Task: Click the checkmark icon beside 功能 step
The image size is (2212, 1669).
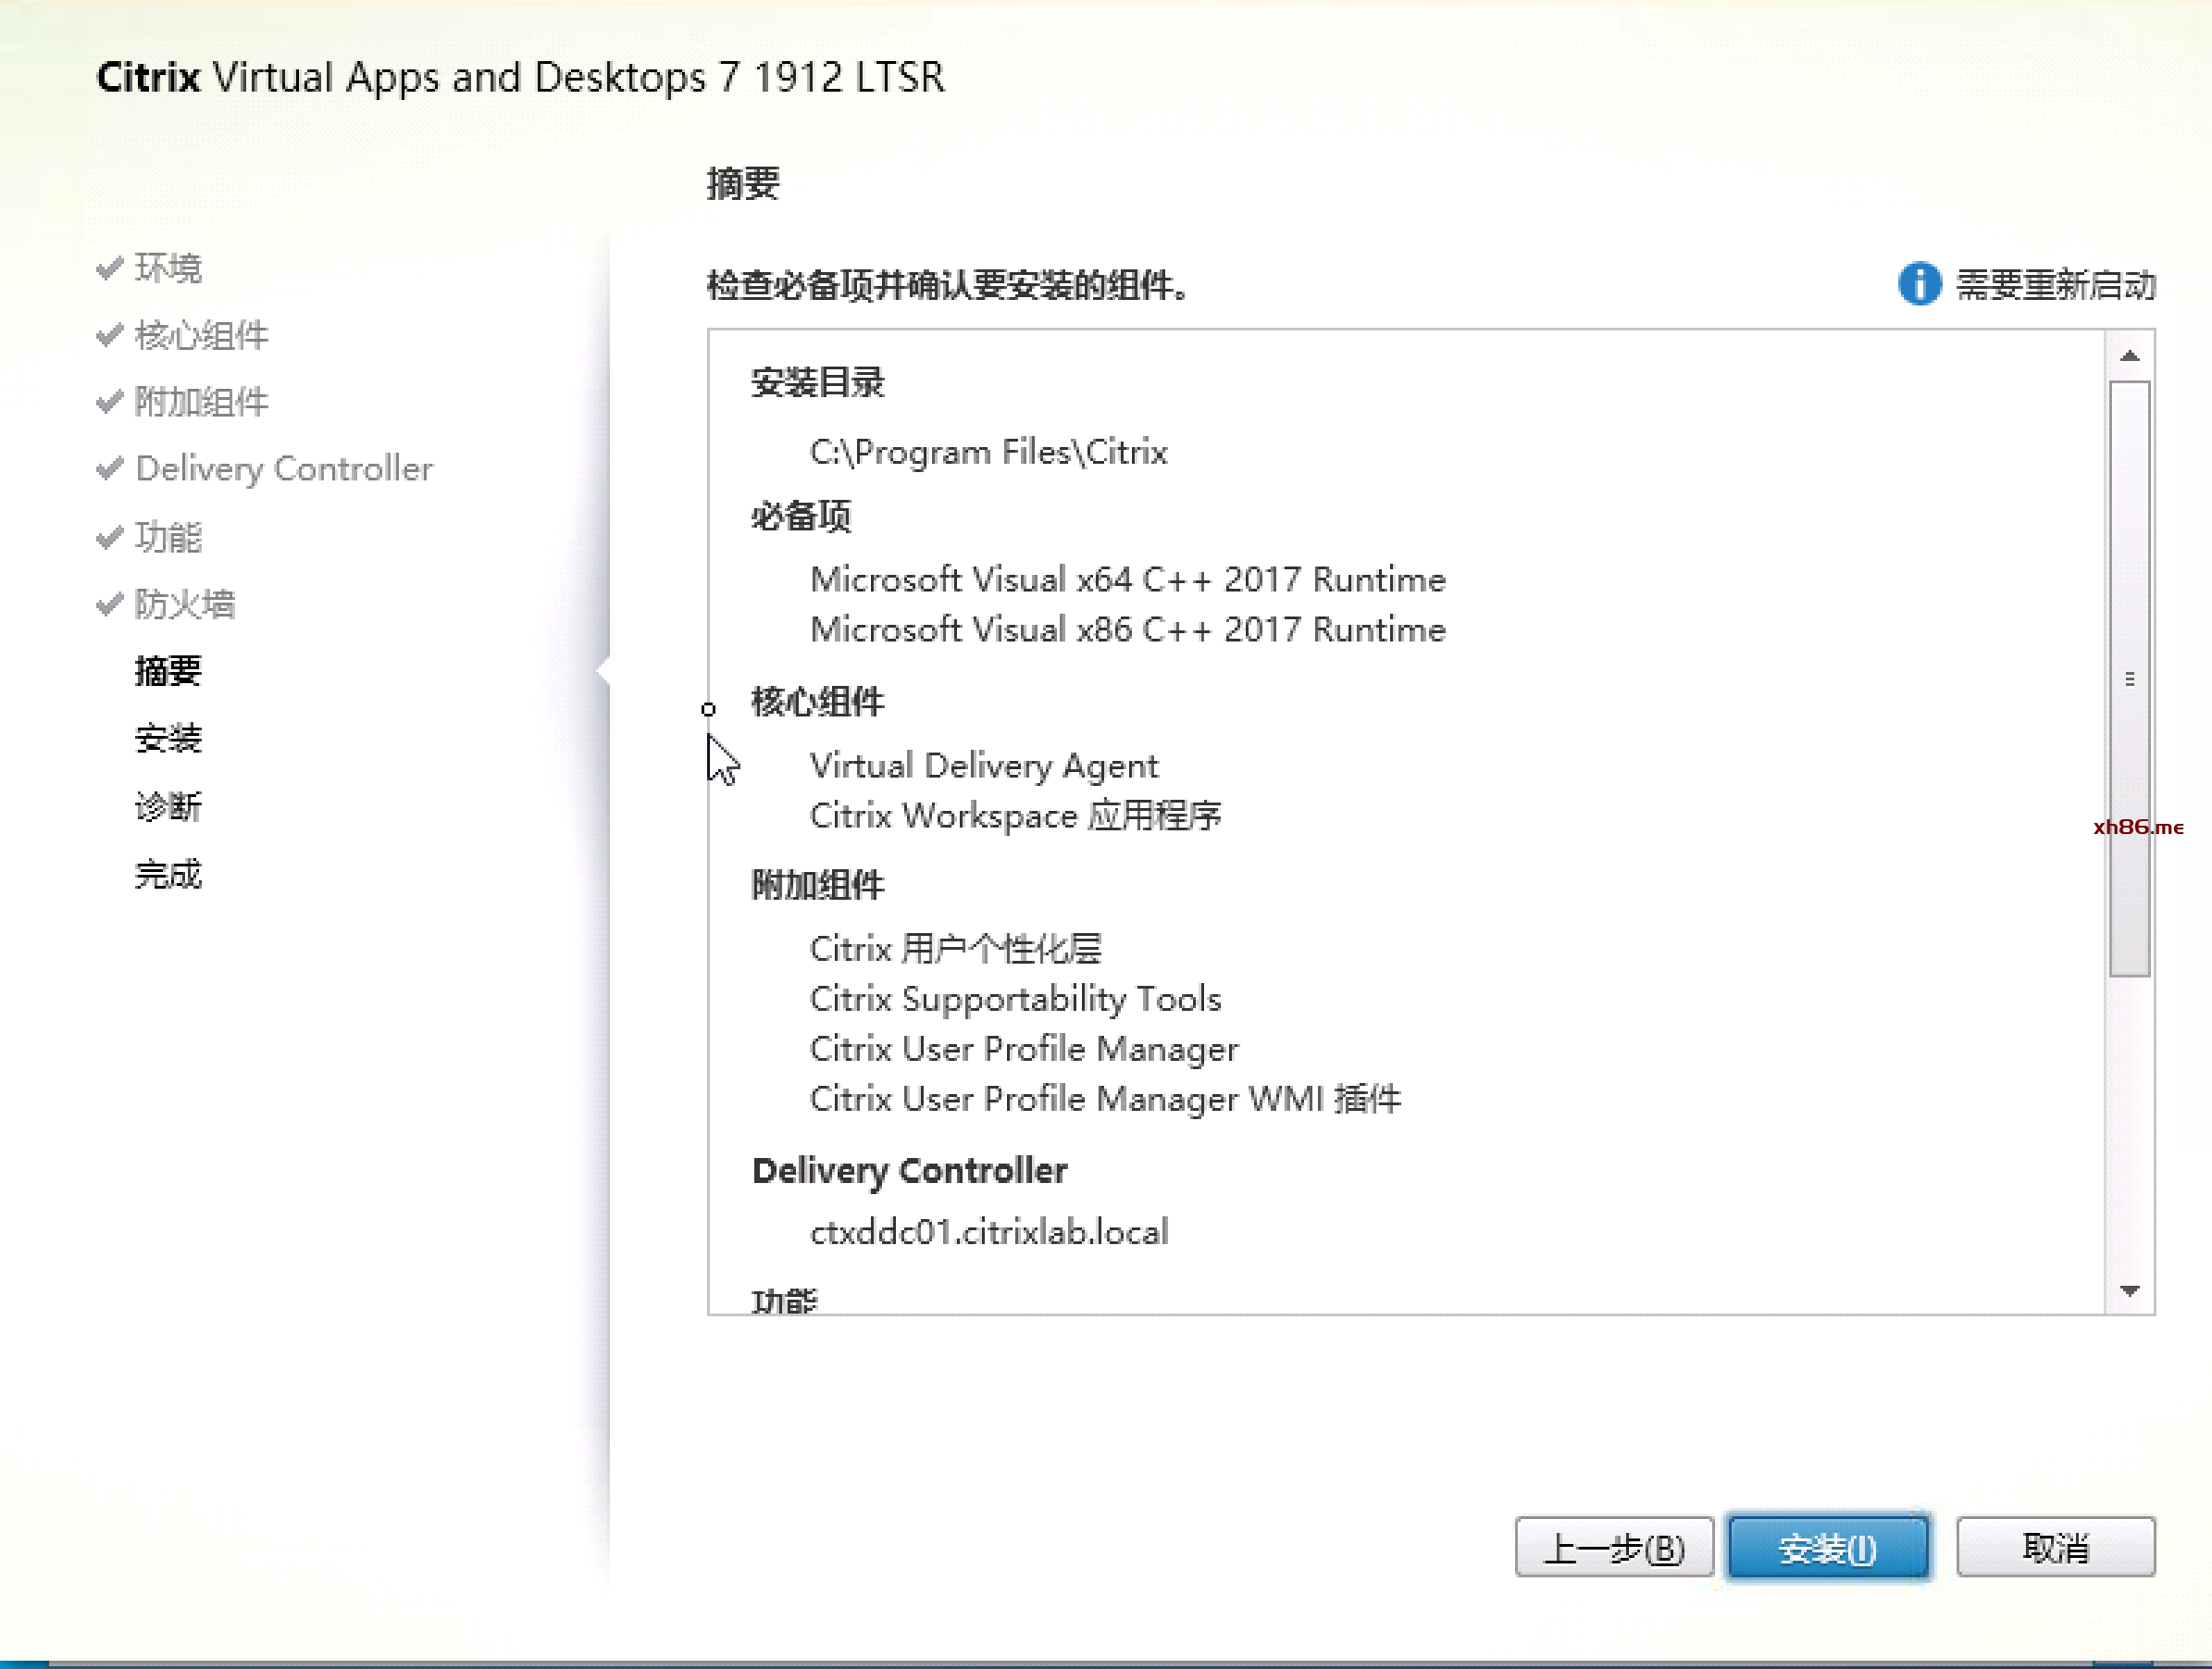Action: pos(110,537)
